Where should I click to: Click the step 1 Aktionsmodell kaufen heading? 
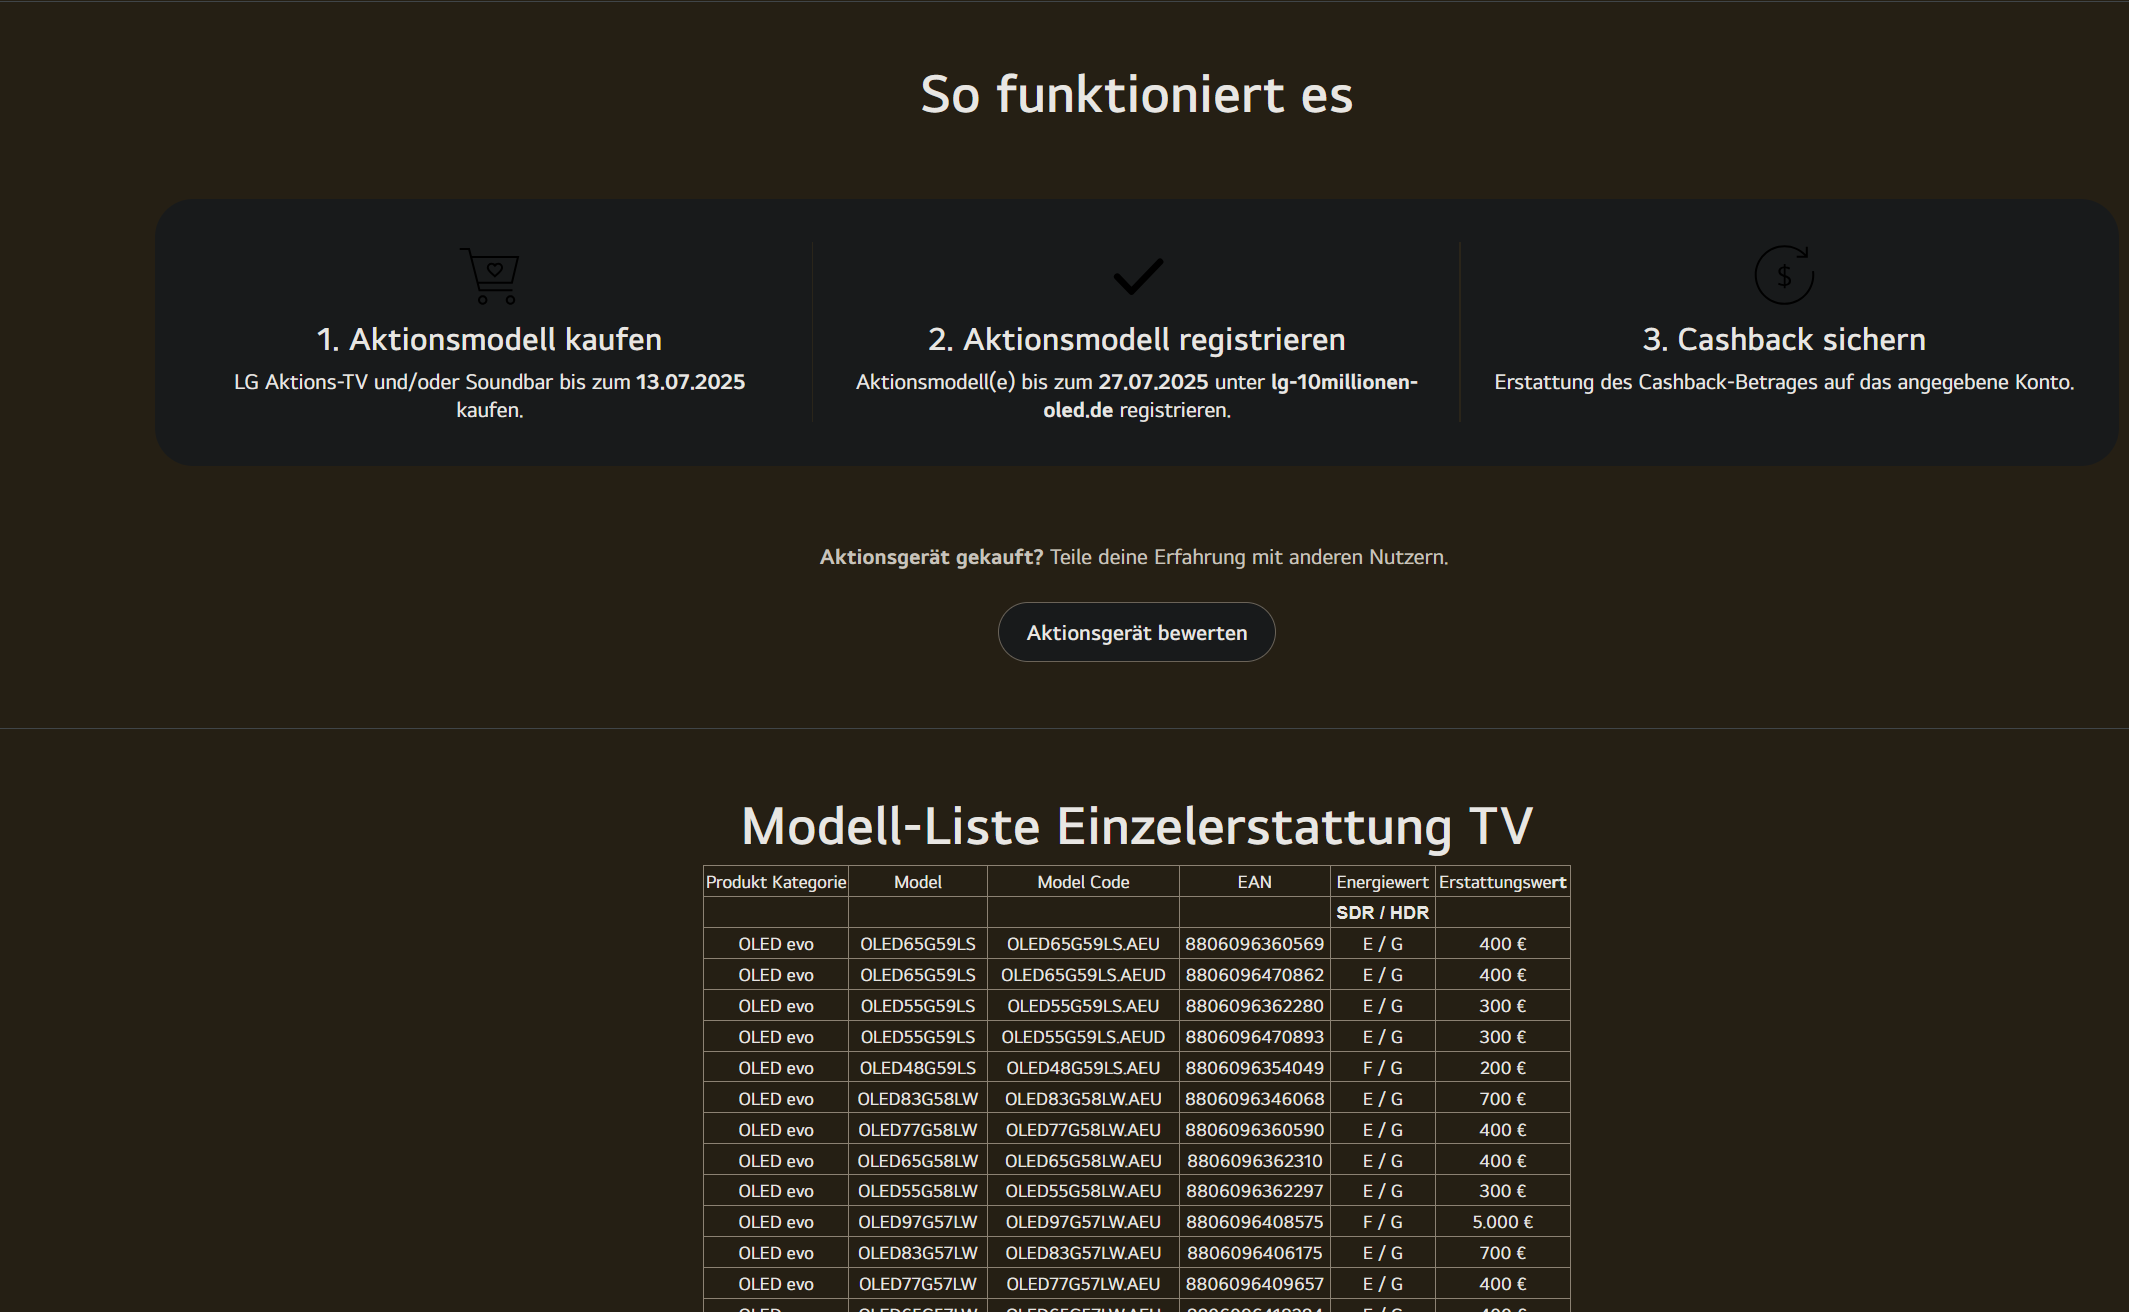click(489, 339)
